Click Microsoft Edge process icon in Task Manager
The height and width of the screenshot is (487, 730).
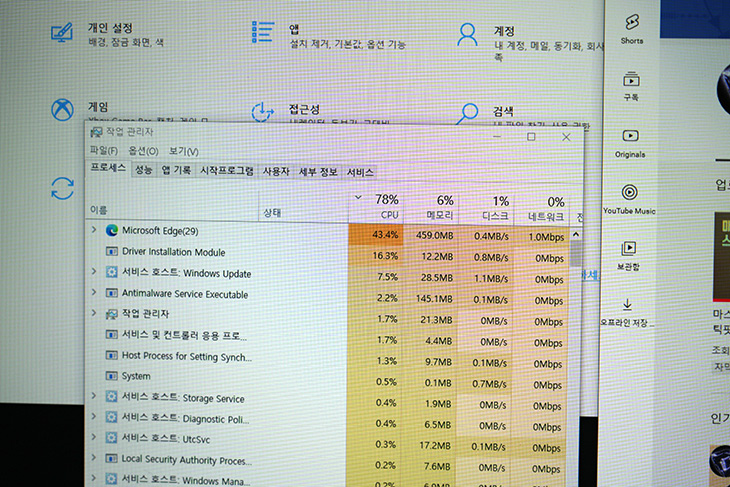point(112,230)
